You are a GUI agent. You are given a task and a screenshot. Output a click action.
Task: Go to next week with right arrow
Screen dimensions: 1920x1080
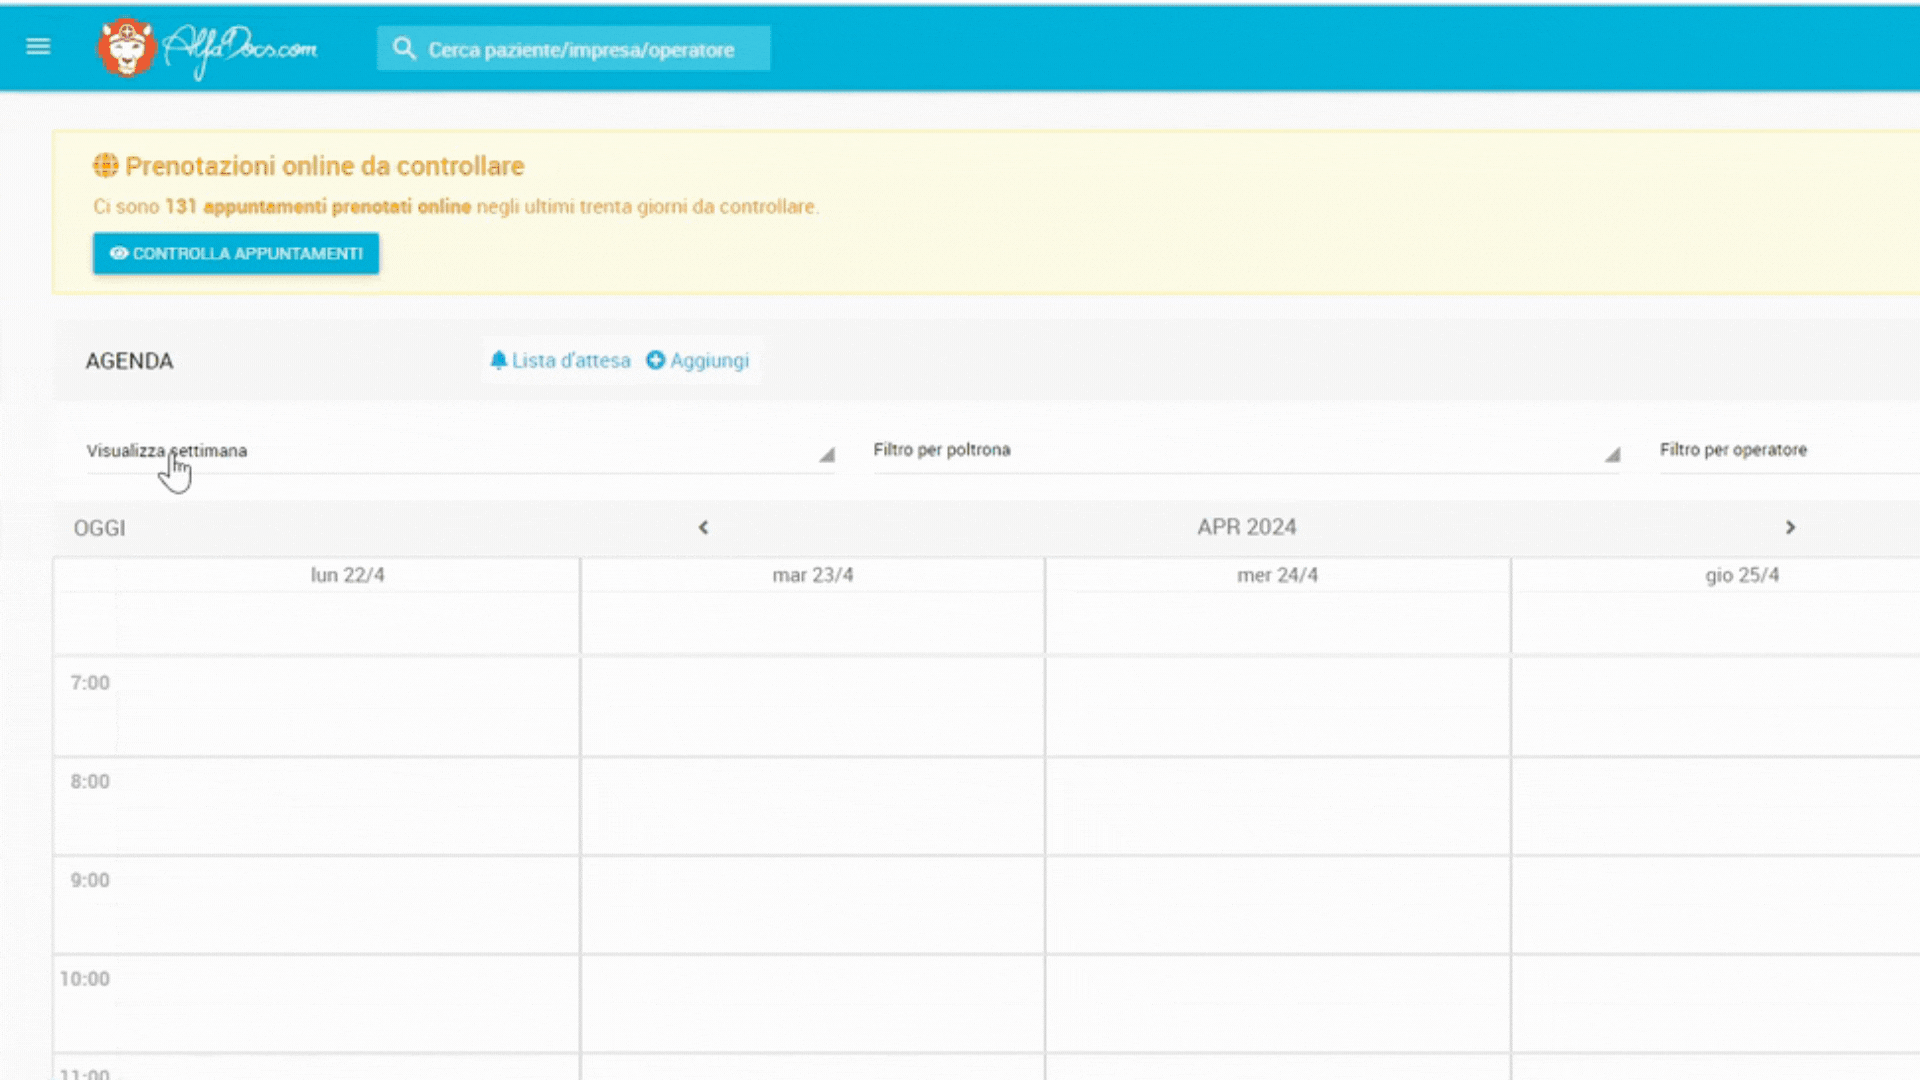point(1790,528)
